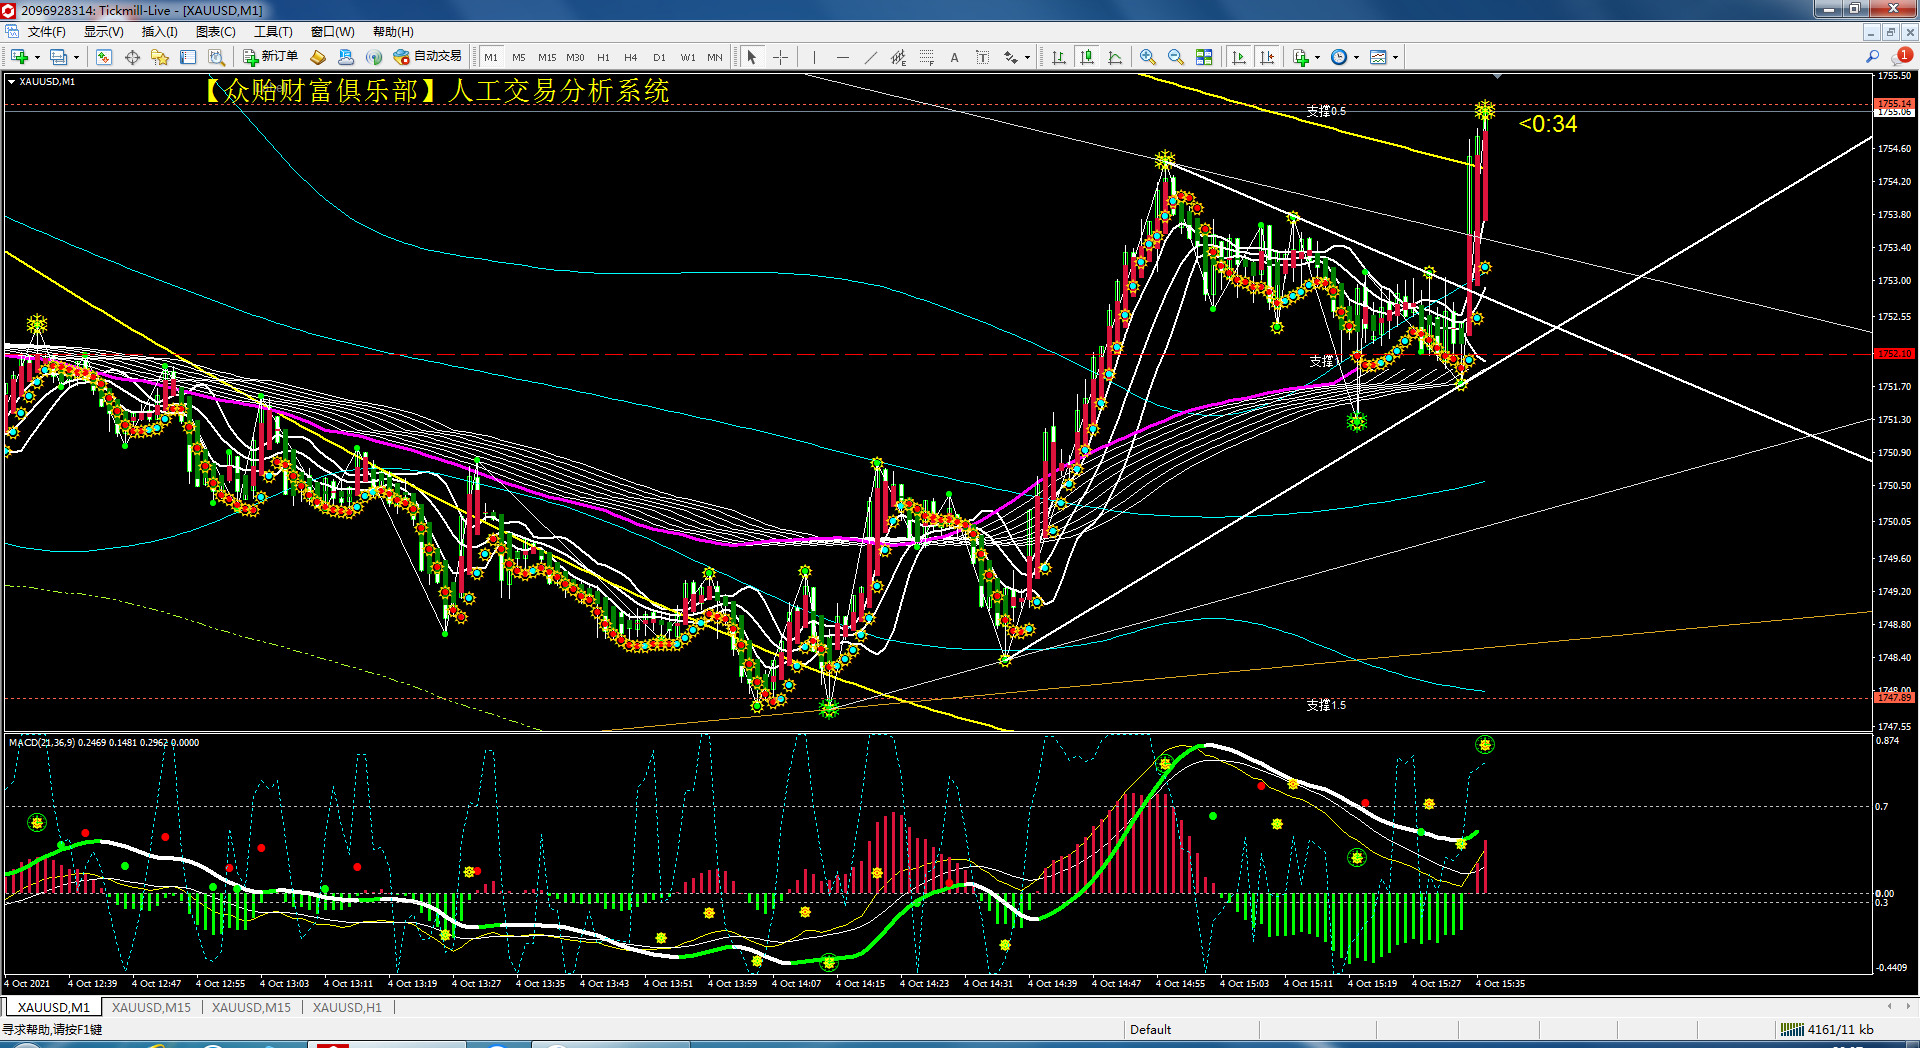This screenshot has width=1920, height=1048.
Task: Switch chart timeframe to W1
Action: (x=688, y=57)
